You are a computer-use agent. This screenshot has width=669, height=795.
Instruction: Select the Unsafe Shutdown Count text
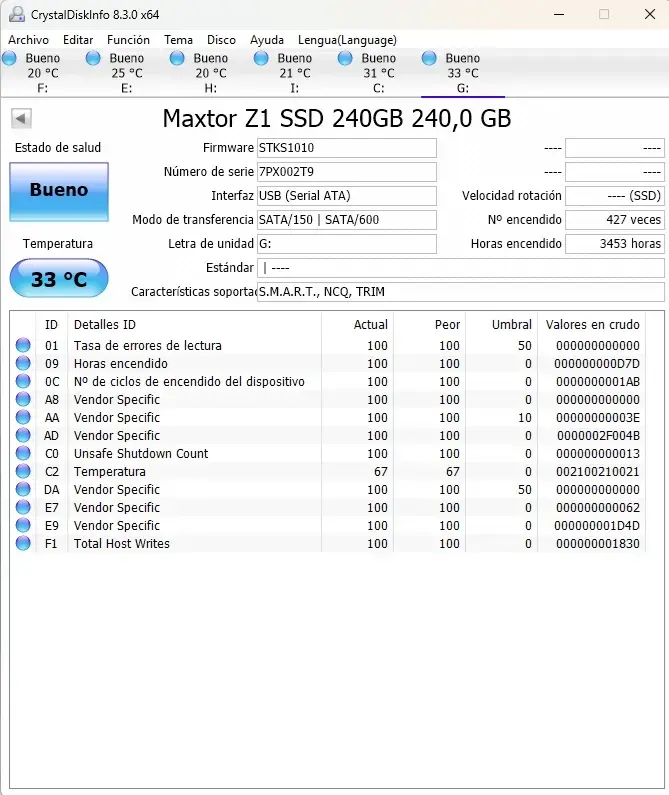coord(141,453)
